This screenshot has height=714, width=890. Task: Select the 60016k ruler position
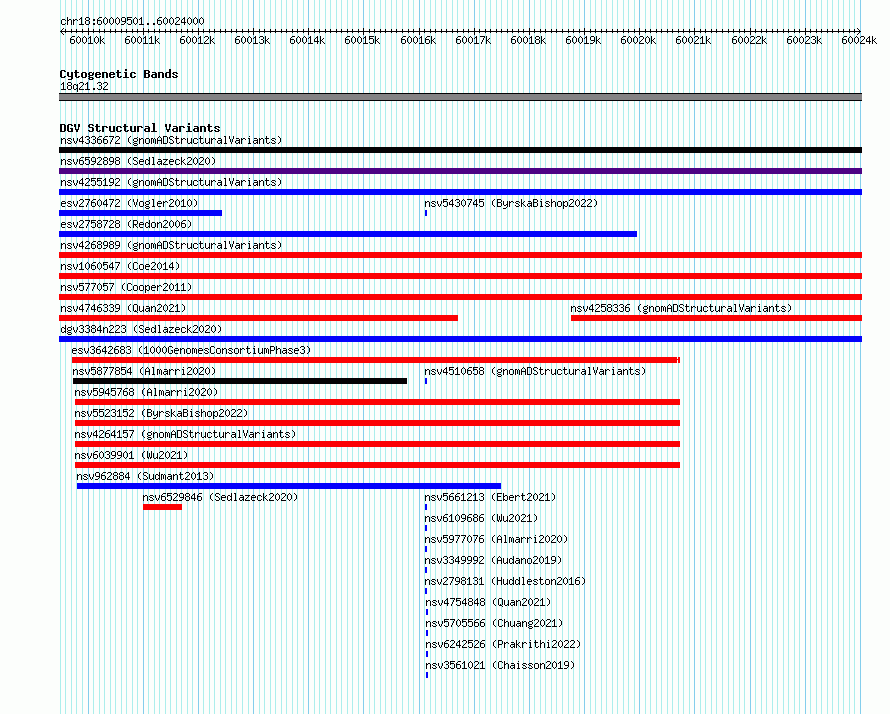pyautogui.click(x=418, y=40)
